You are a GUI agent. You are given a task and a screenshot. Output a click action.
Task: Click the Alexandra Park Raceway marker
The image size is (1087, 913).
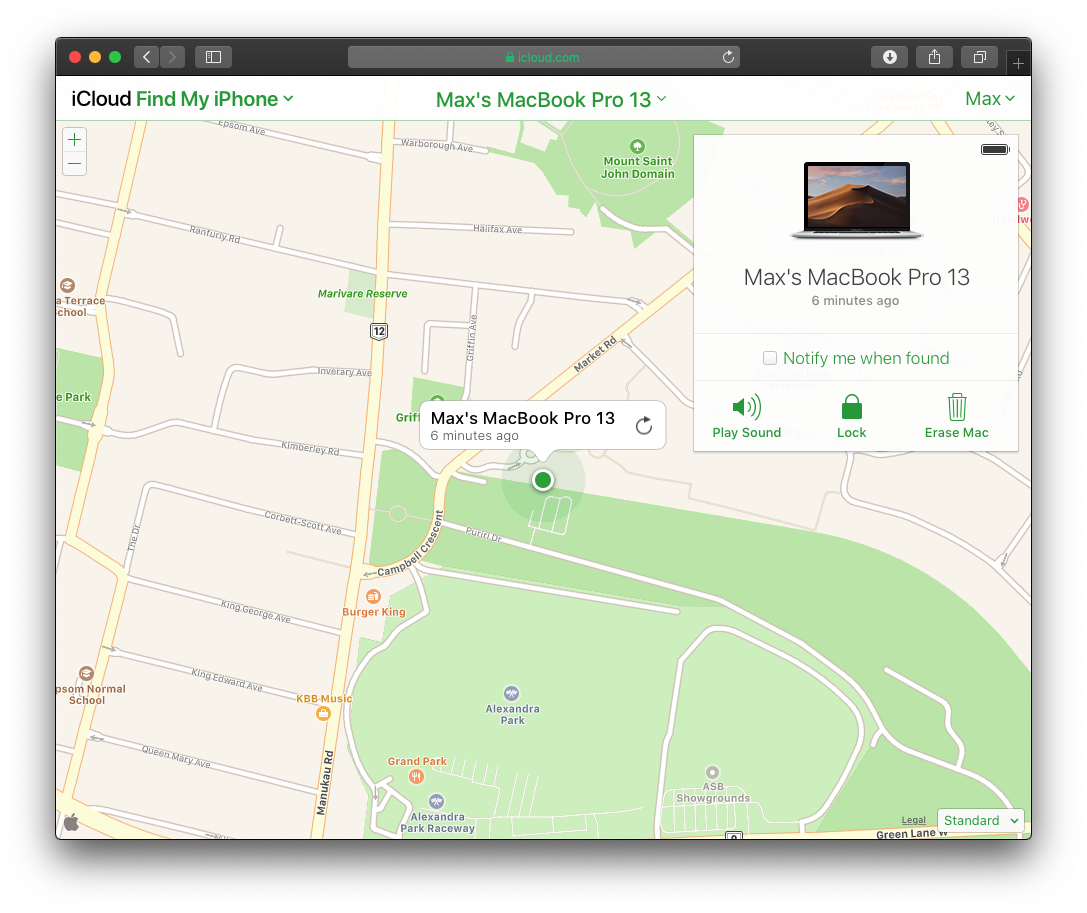[436, 801]
